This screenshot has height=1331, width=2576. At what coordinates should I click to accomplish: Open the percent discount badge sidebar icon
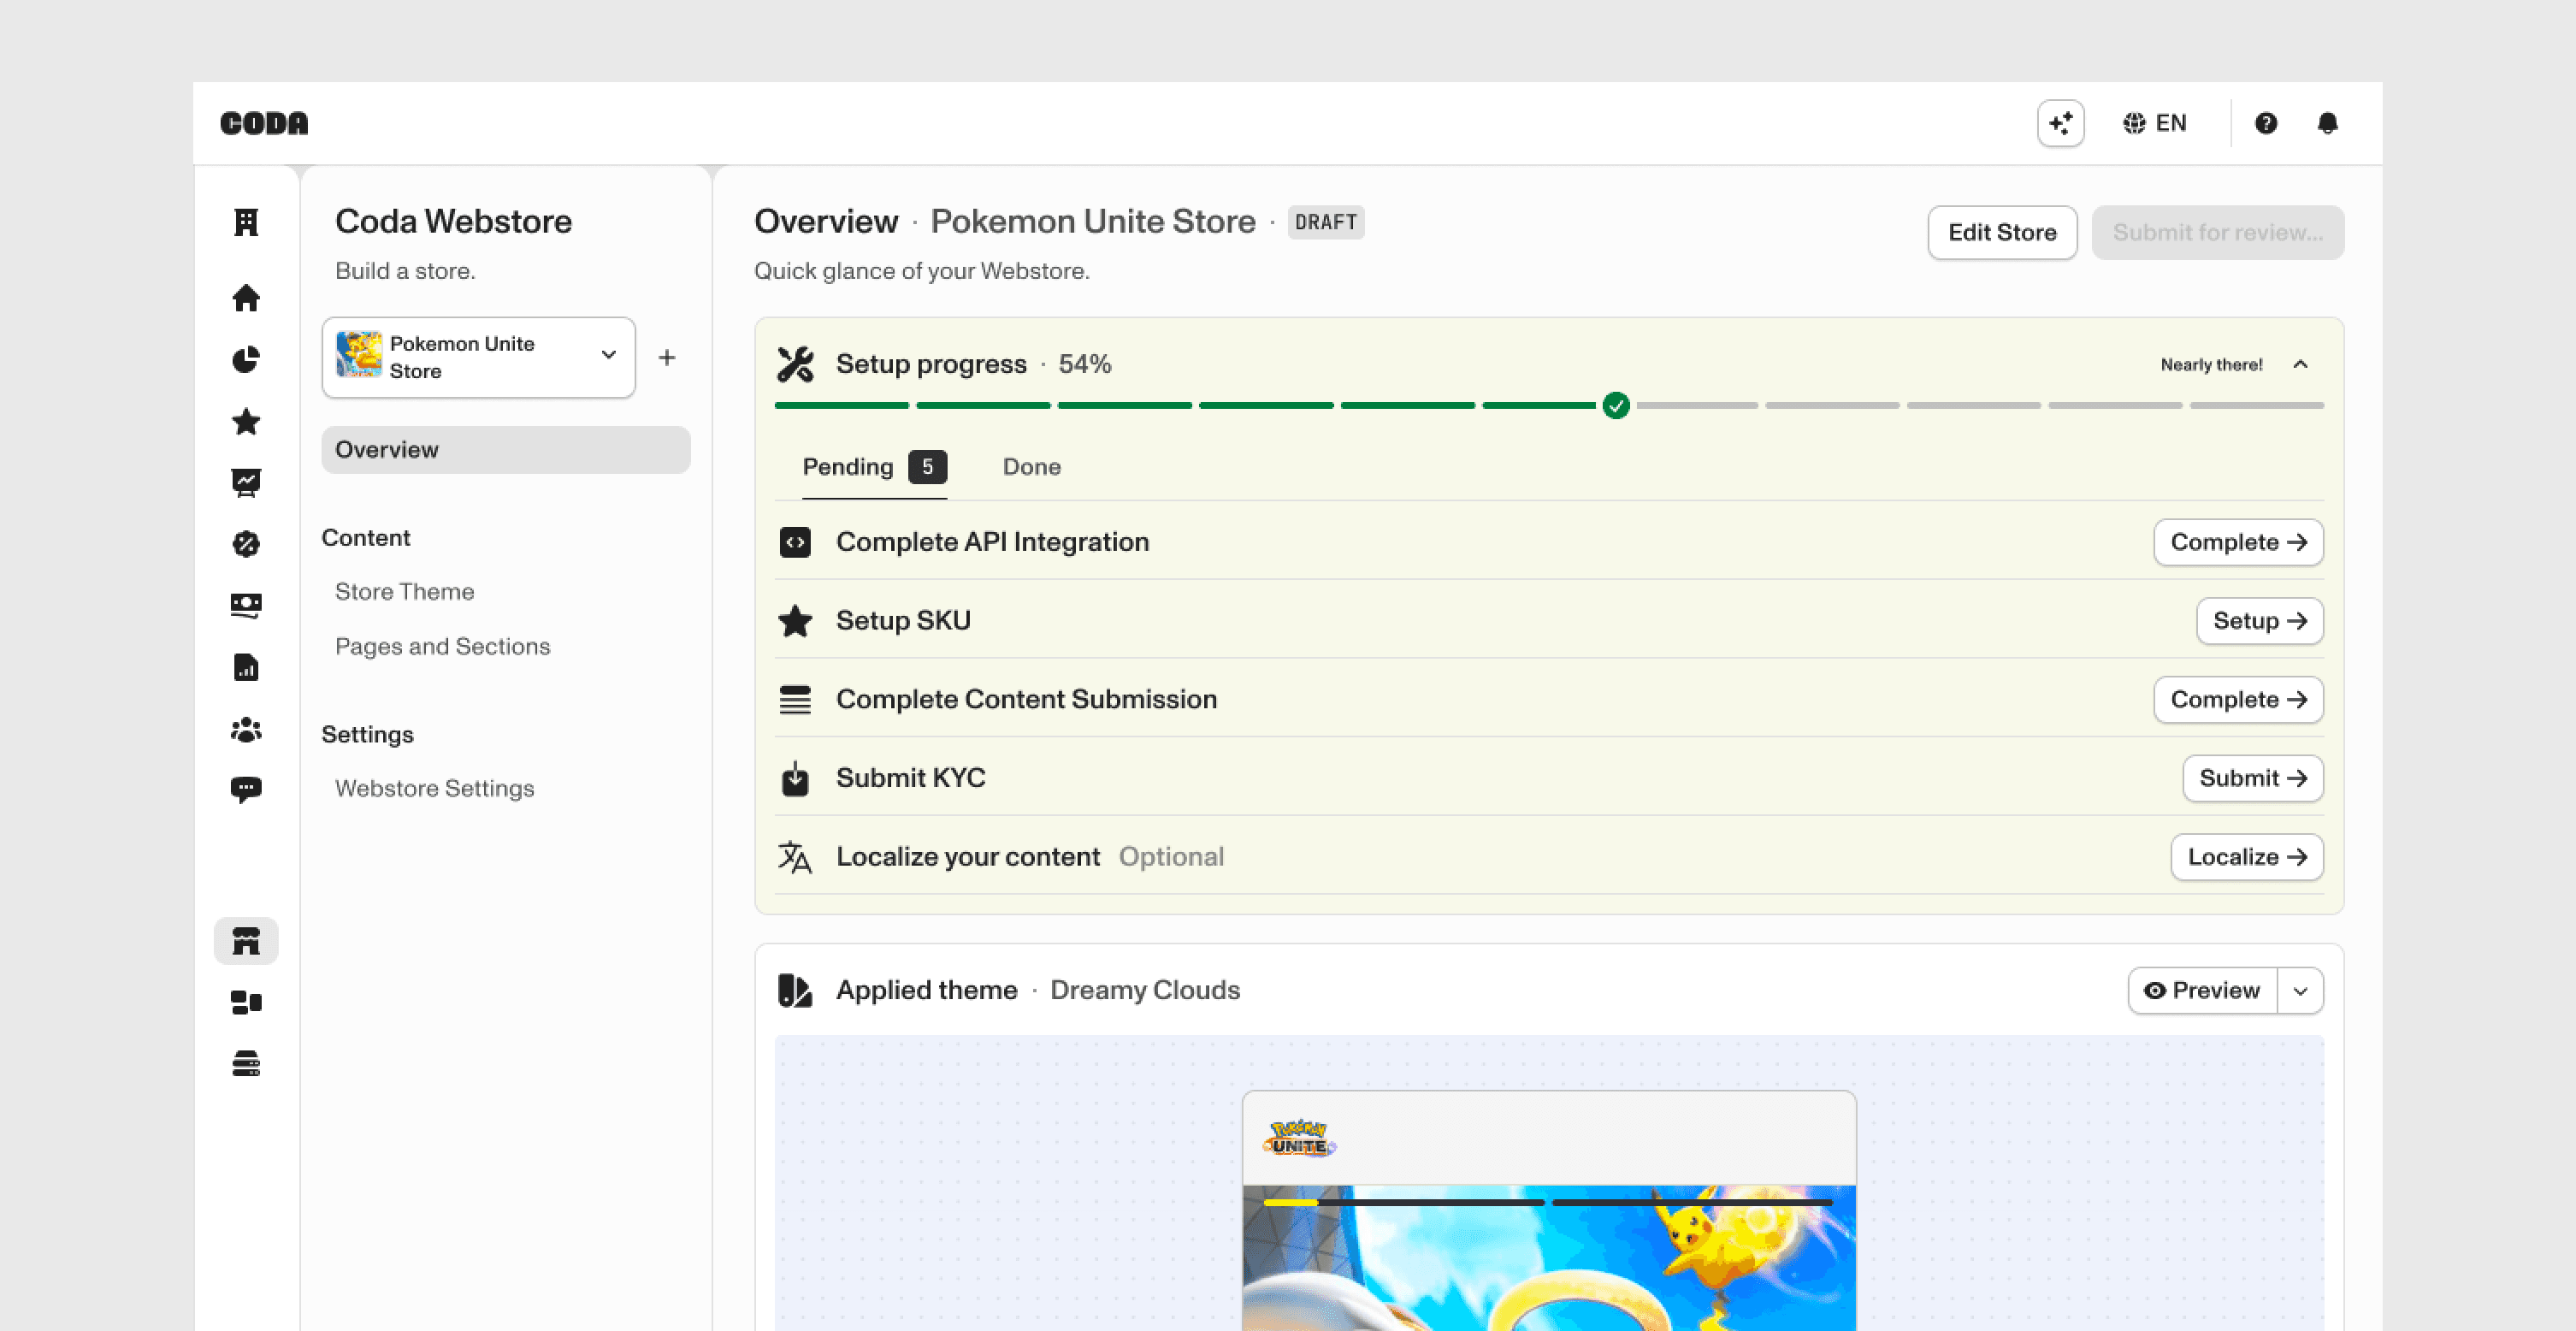click(246, 544)
